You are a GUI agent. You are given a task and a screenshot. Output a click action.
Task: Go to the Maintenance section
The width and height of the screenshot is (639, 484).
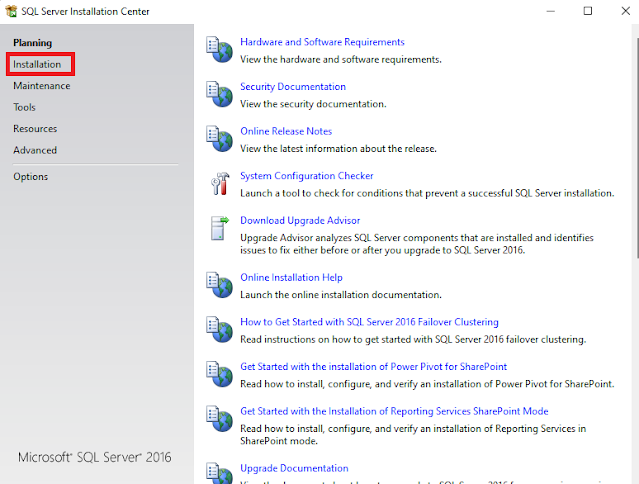click(42, 86)
